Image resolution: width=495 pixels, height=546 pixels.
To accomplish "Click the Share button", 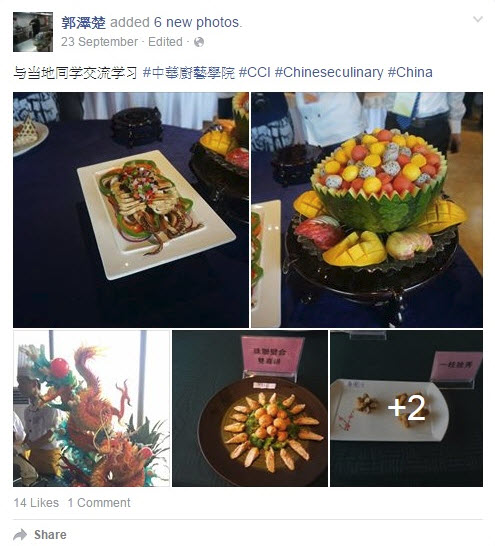I will tap(40, 535).
